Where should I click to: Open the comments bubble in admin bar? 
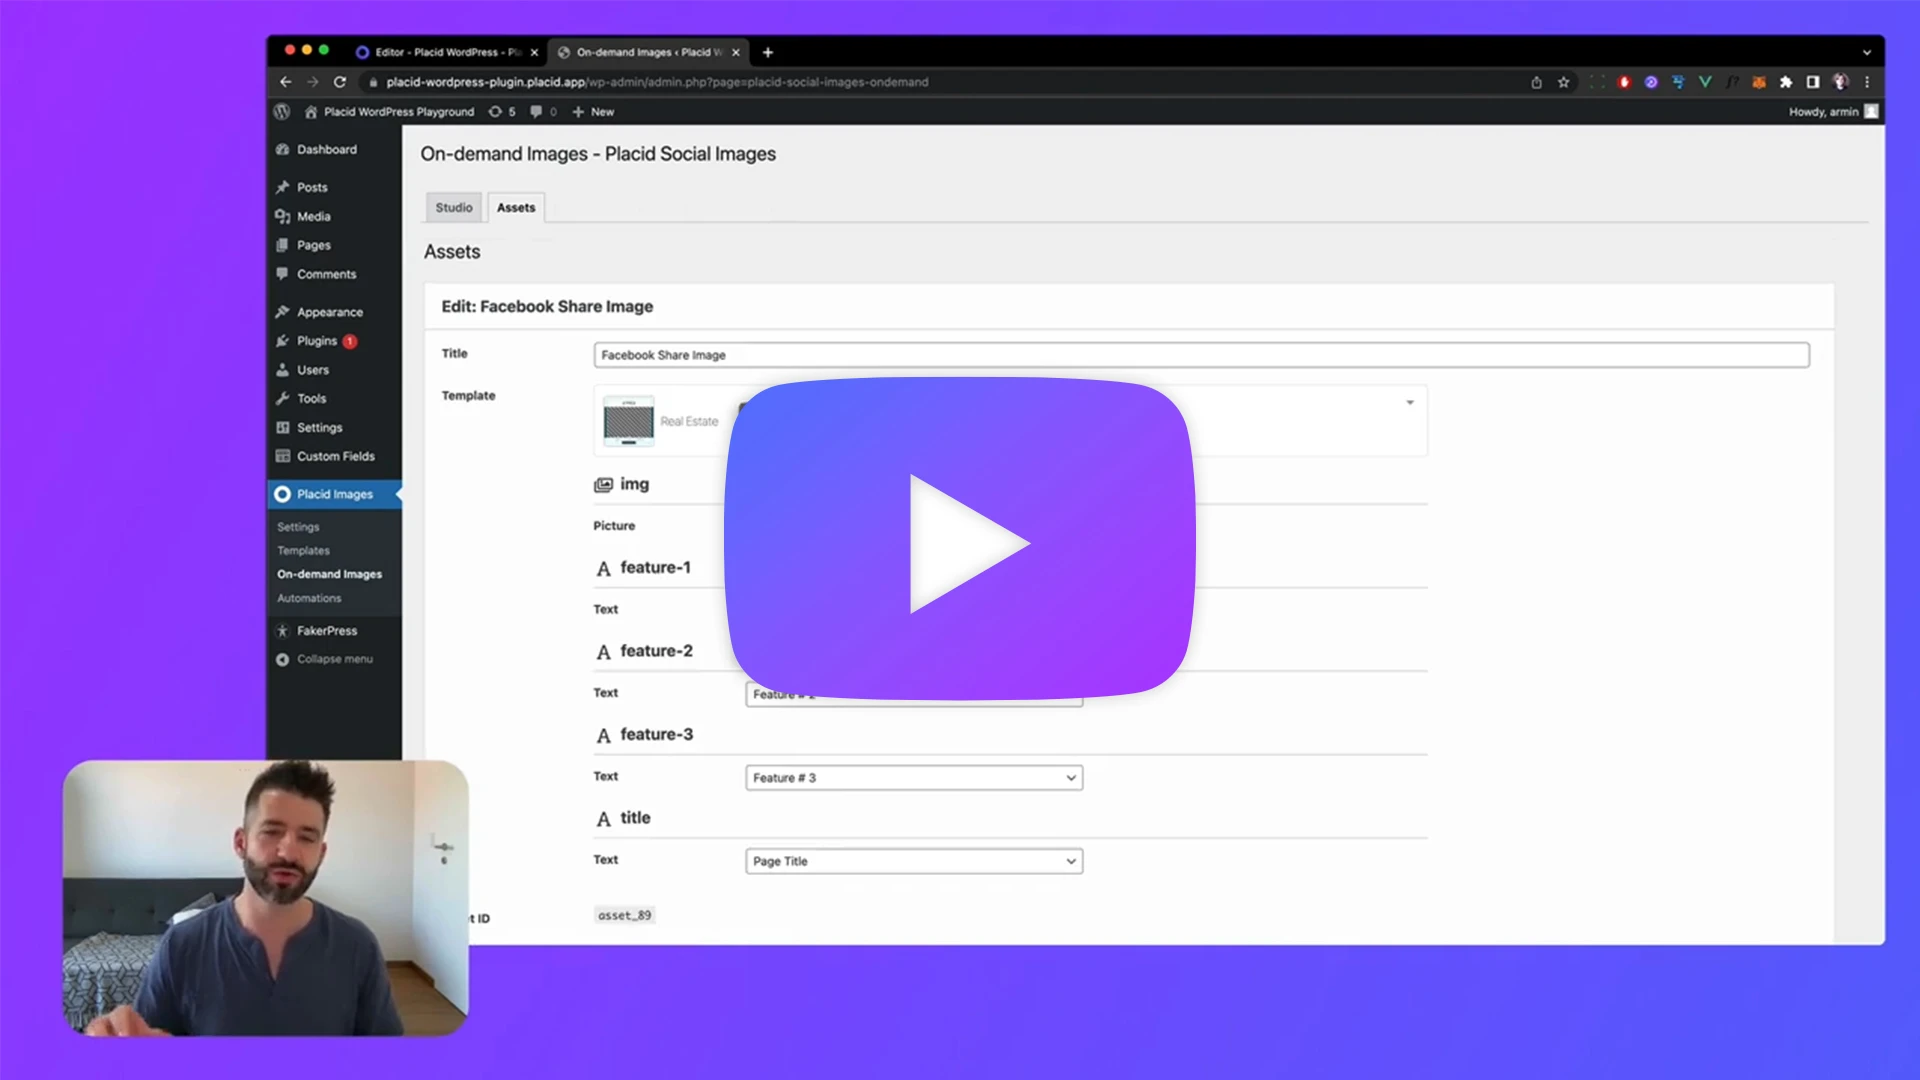(543, 112)
